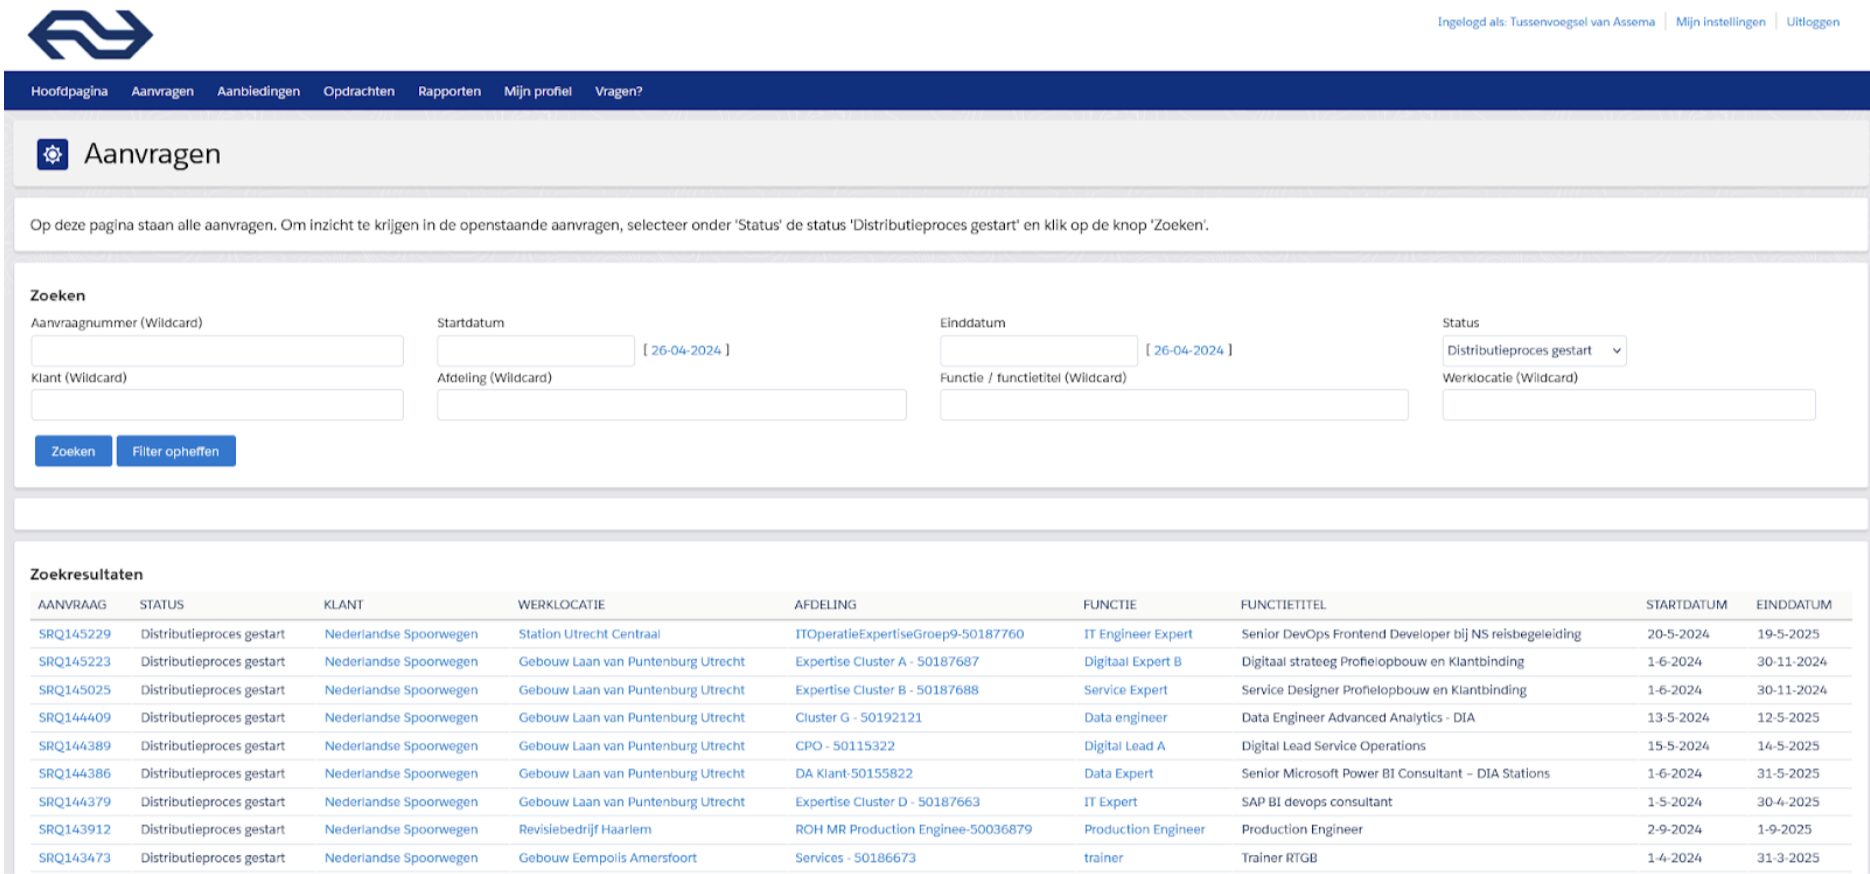The image size is (1870, 874).
Task: Open Mijn instellingen link
Action: [x=1720, y=22]
